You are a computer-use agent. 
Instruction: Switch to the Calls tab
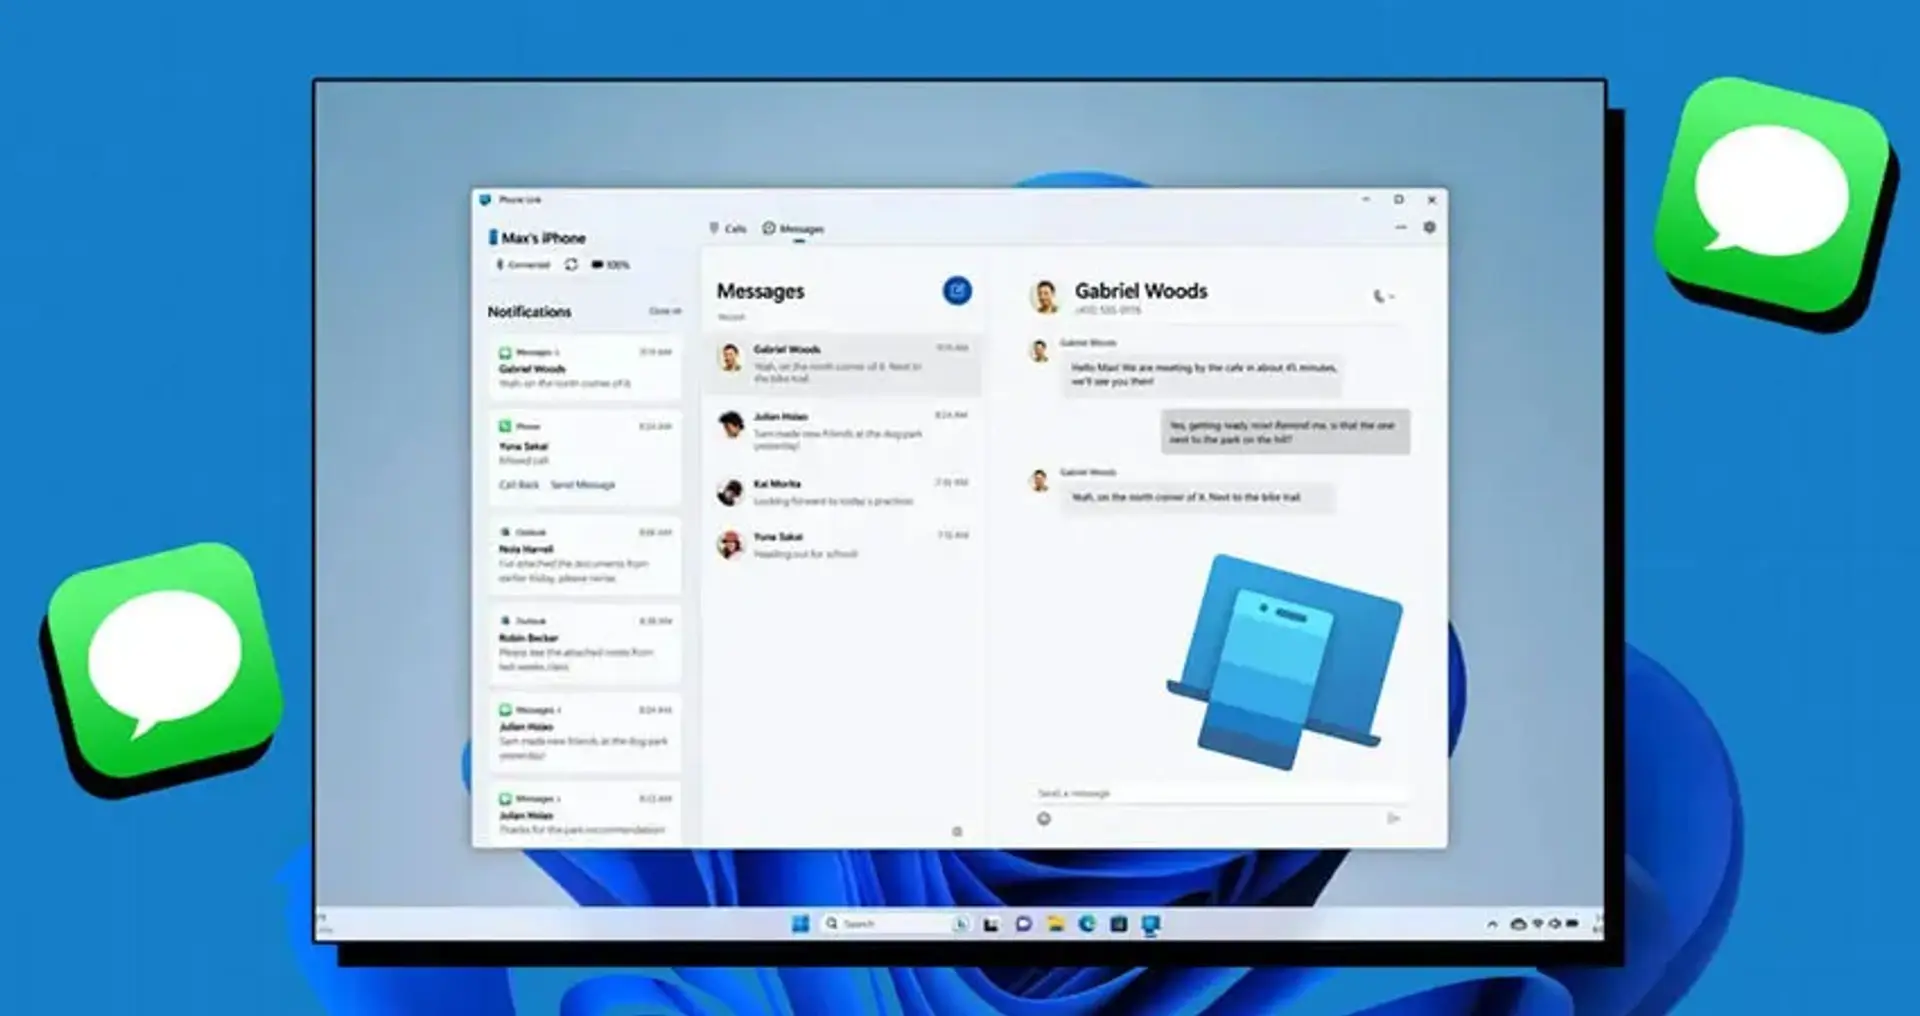728,229
